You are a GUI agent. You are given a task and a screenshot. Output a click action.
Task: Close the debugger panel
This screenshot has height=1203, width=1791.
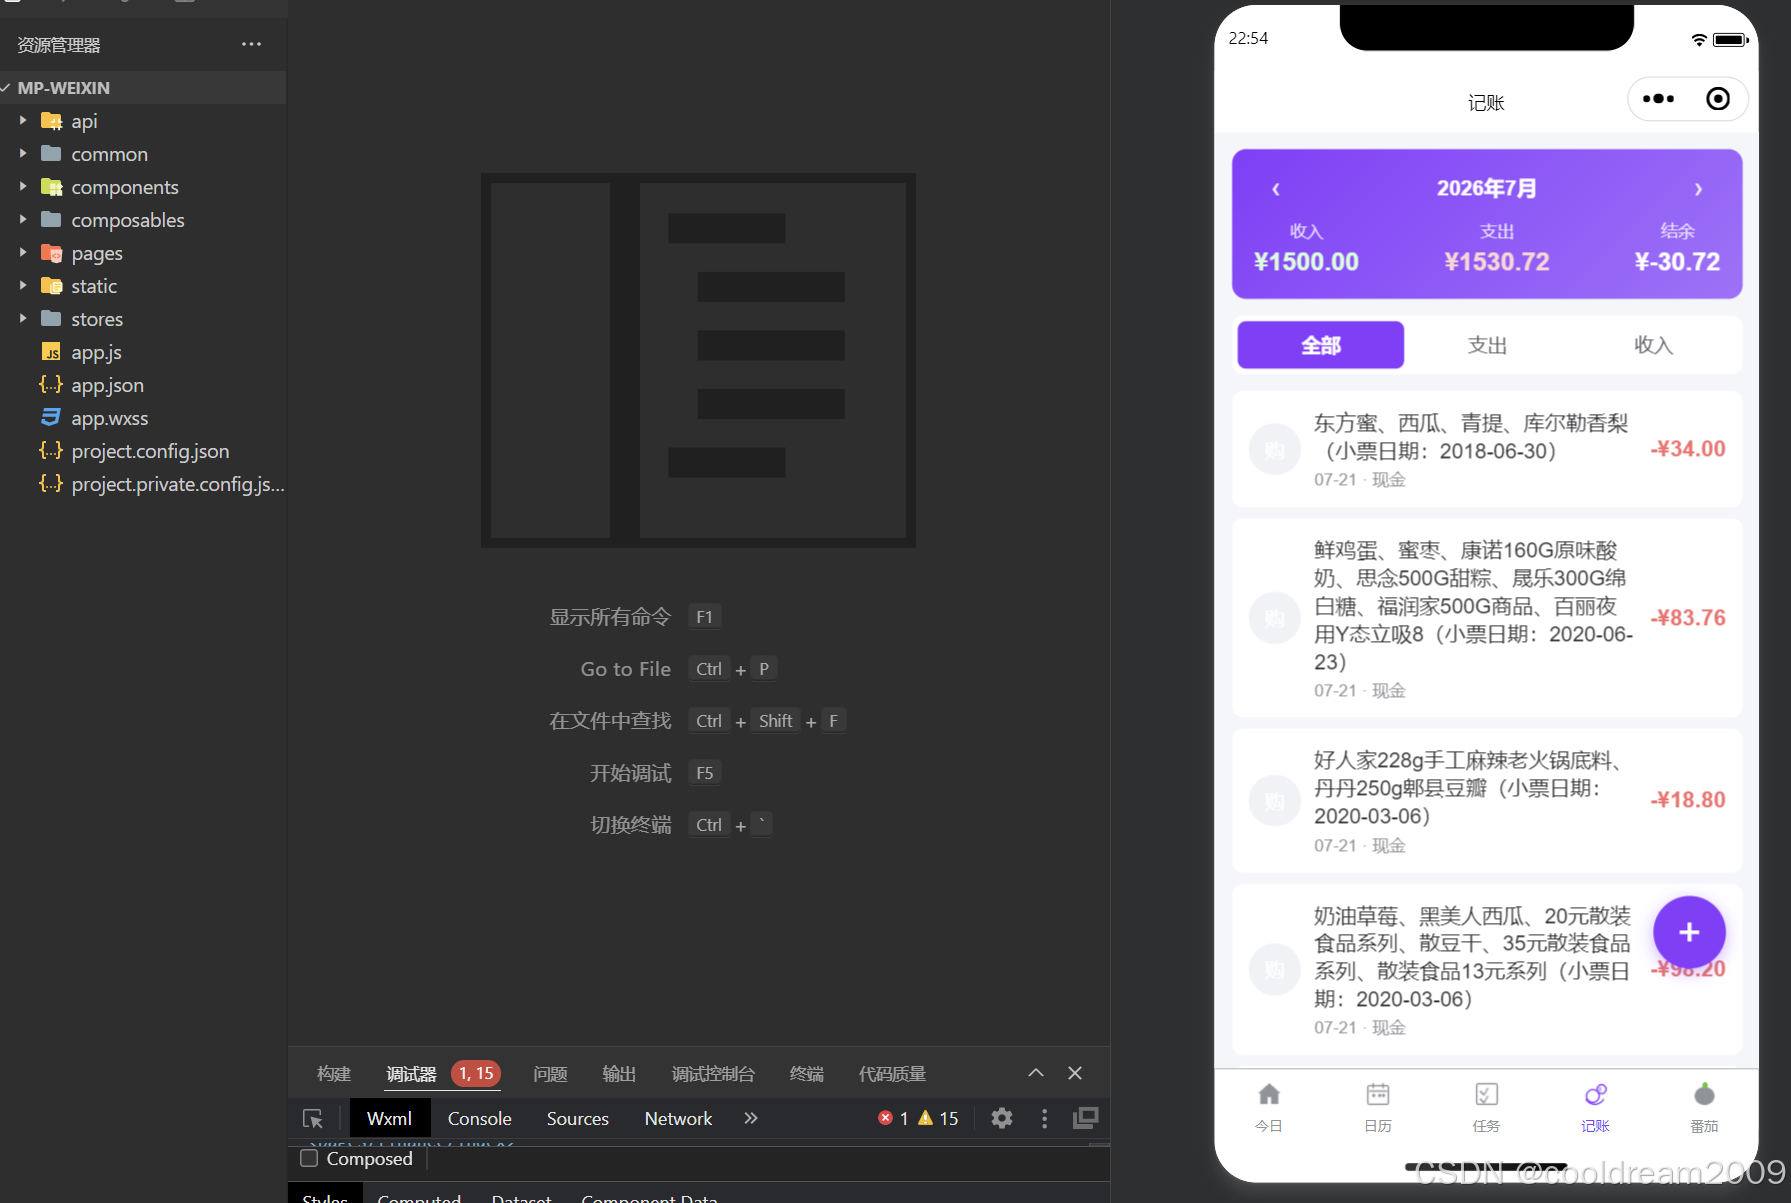(1075, 1073)
